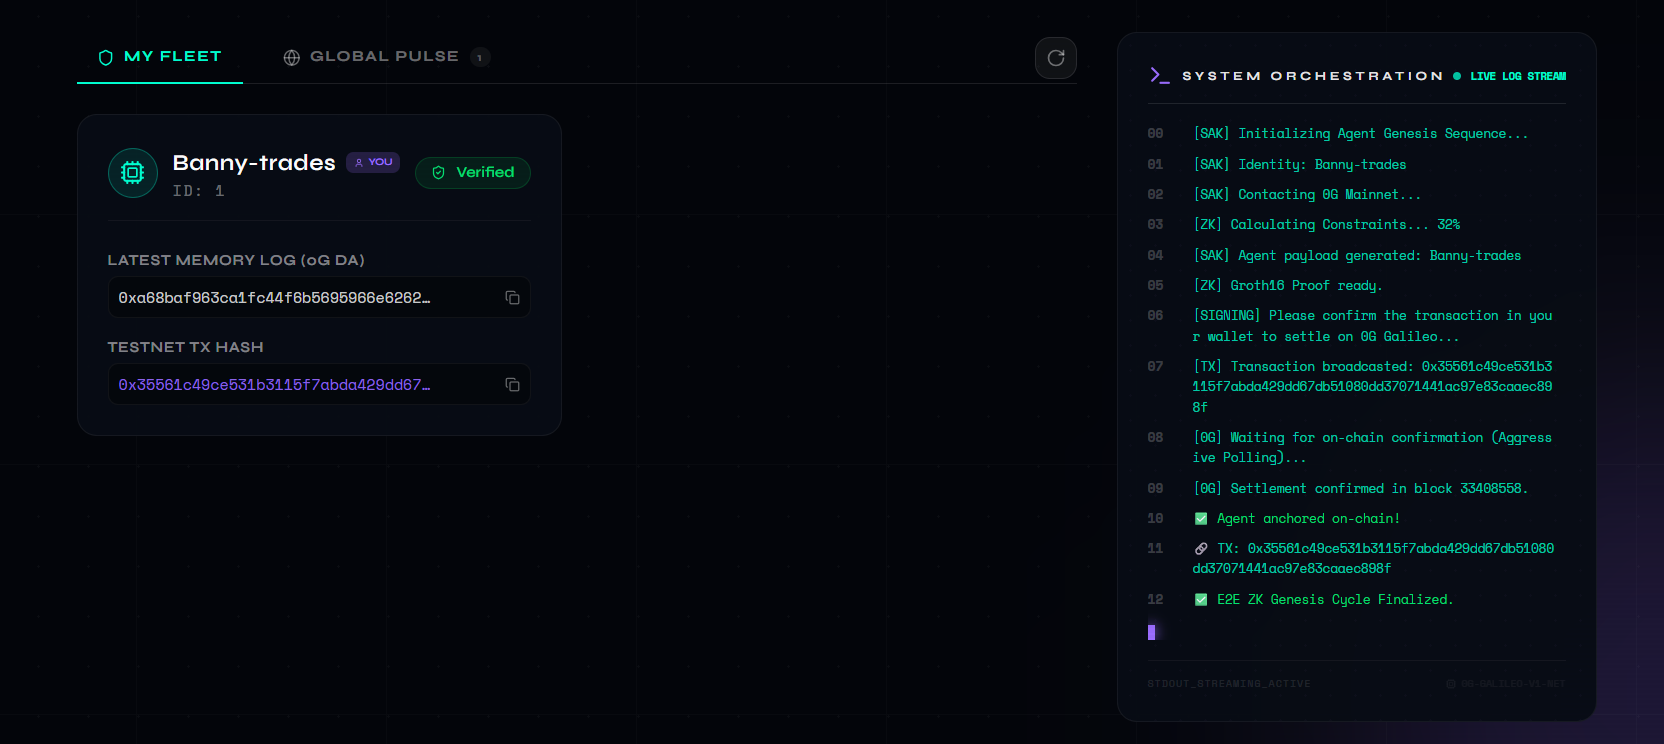Click the refresh button beside the tabs

tap(1056, 58)
